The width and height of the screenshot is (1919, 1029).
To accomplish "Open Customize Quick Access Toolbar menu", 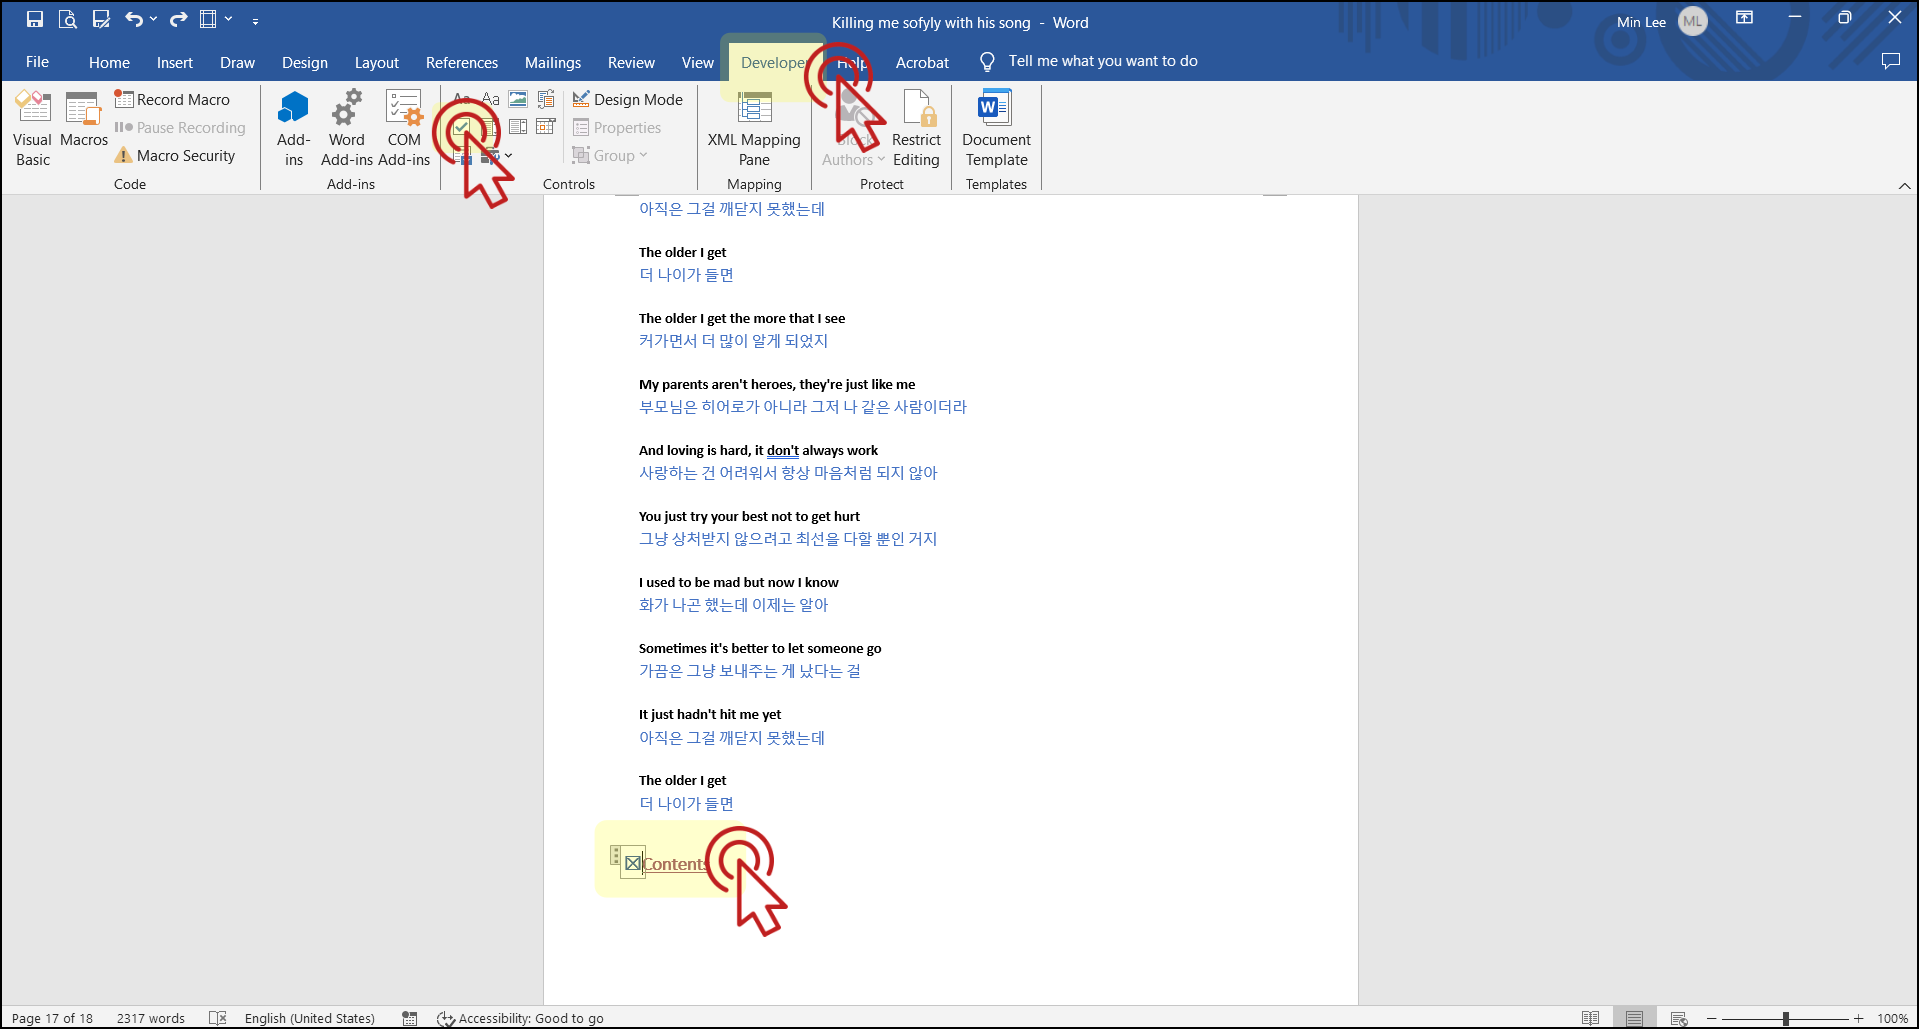I will click(x=255, y=20).
